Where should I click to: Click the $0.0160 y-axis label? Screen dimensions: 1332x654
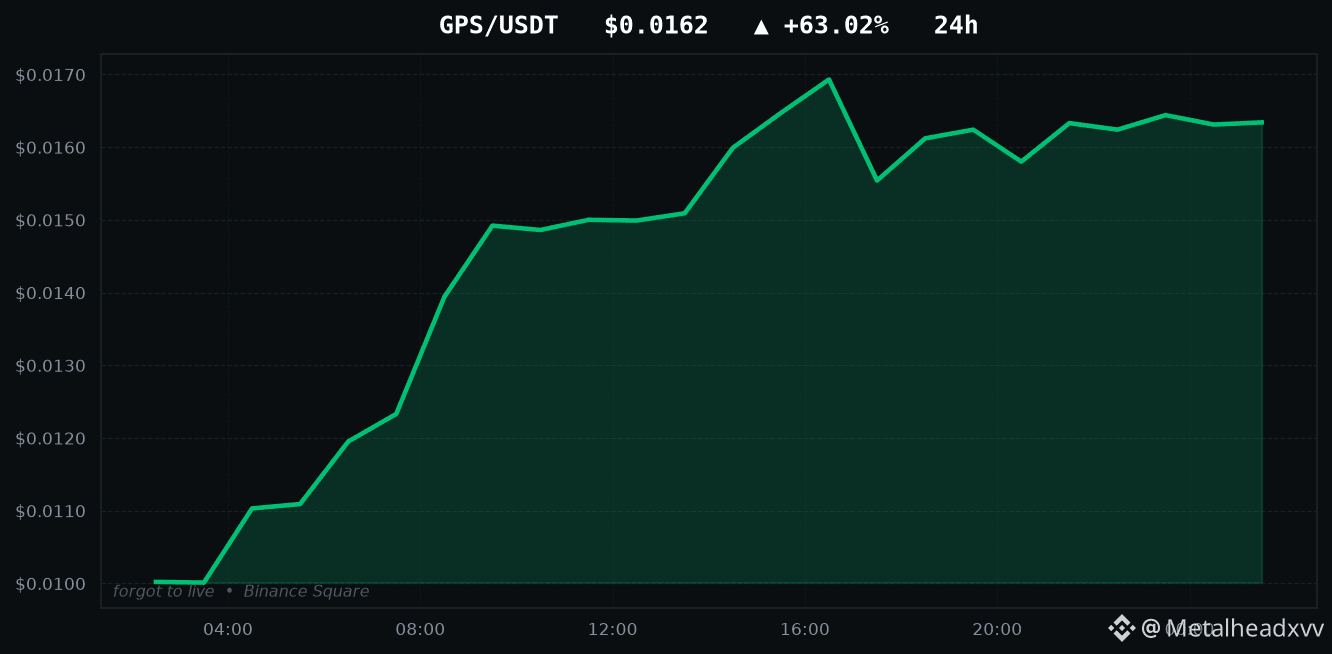click(x=51, y=148)
